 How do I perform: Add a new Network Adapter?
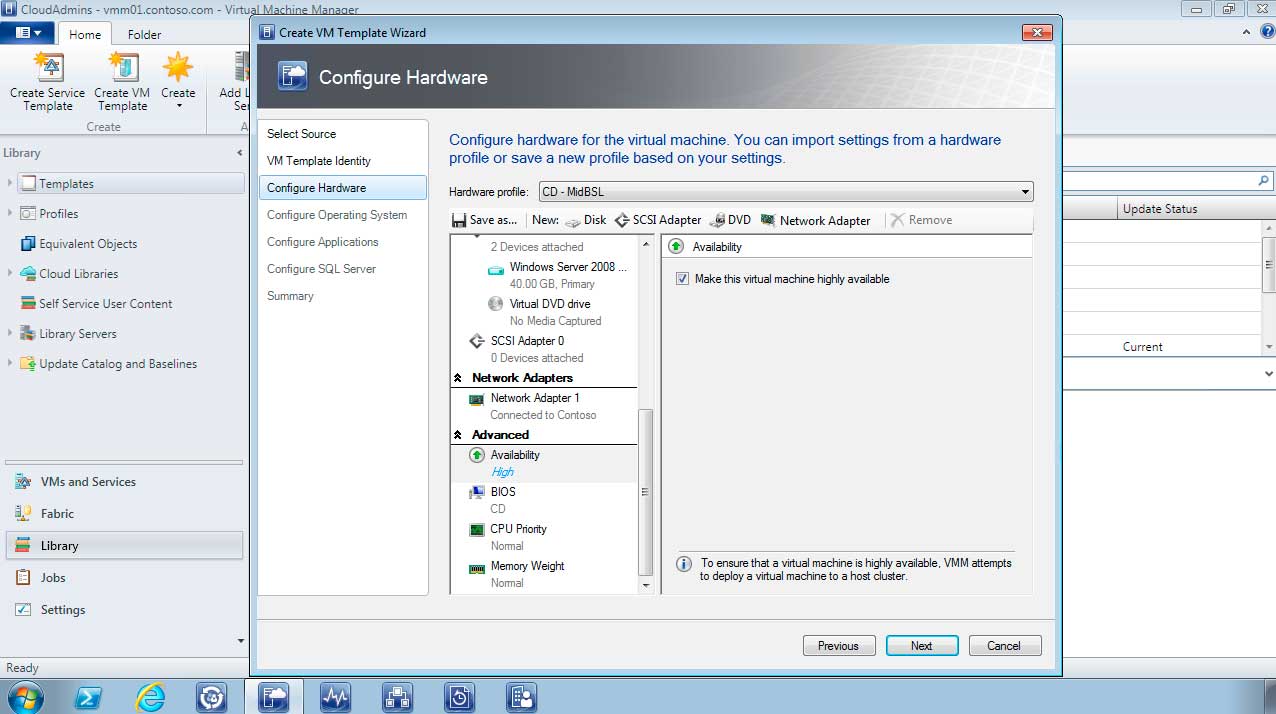(x=815, y=220)
